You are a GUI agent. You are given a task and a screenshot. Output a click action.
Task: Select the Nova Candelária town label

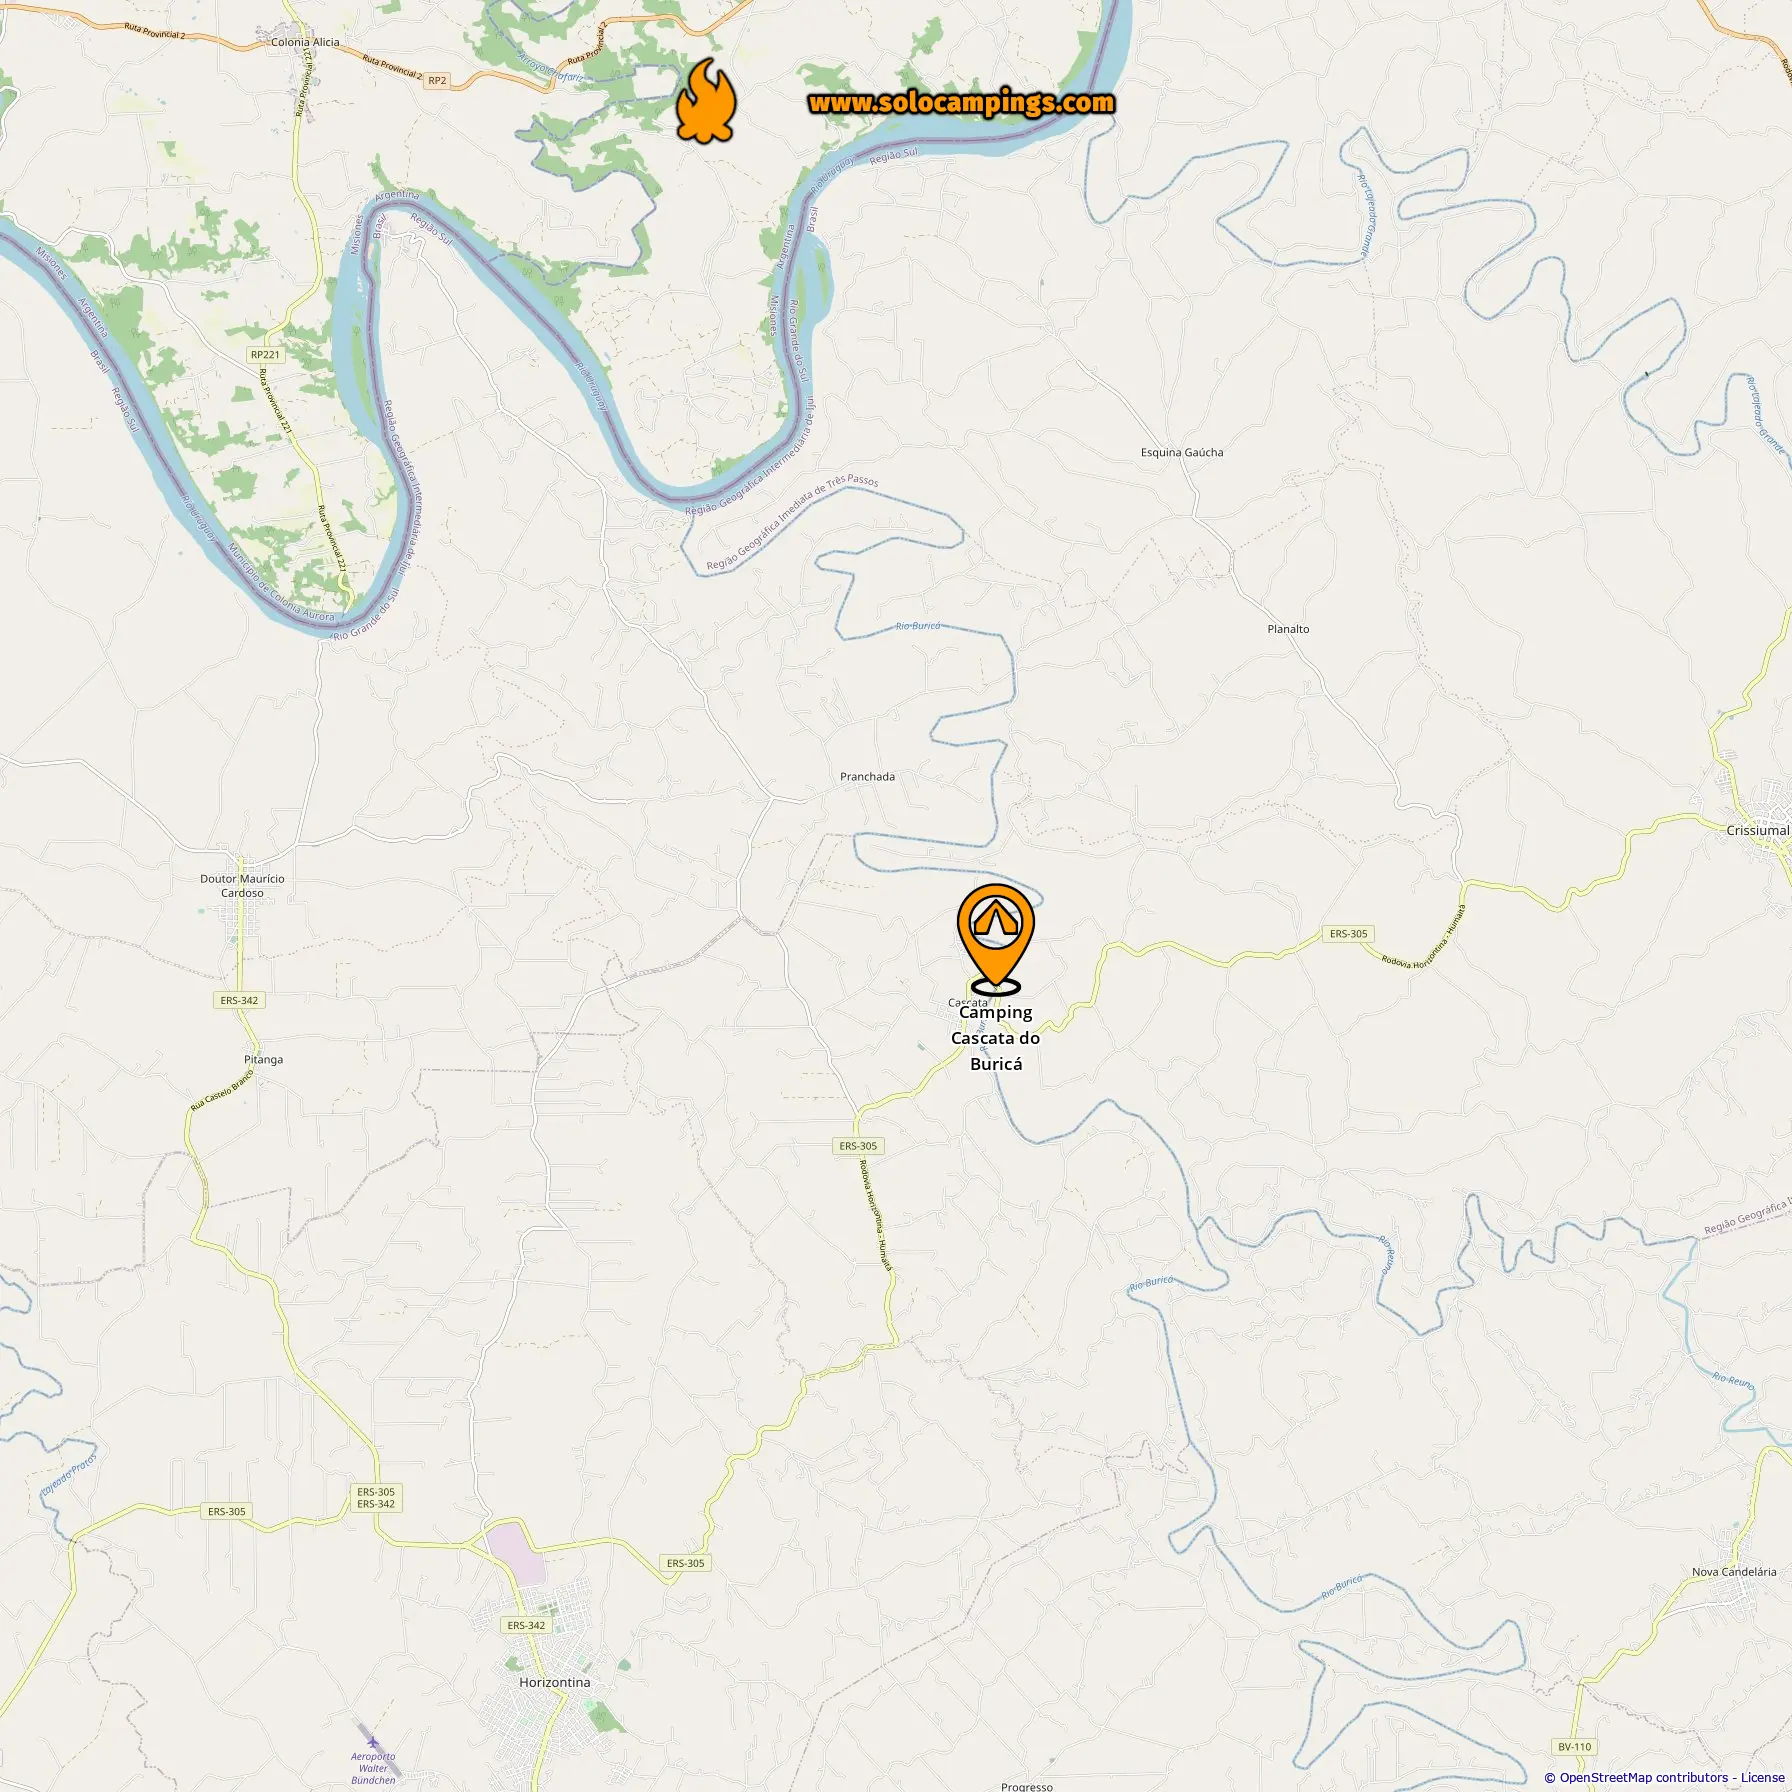pos(1734,1571)
